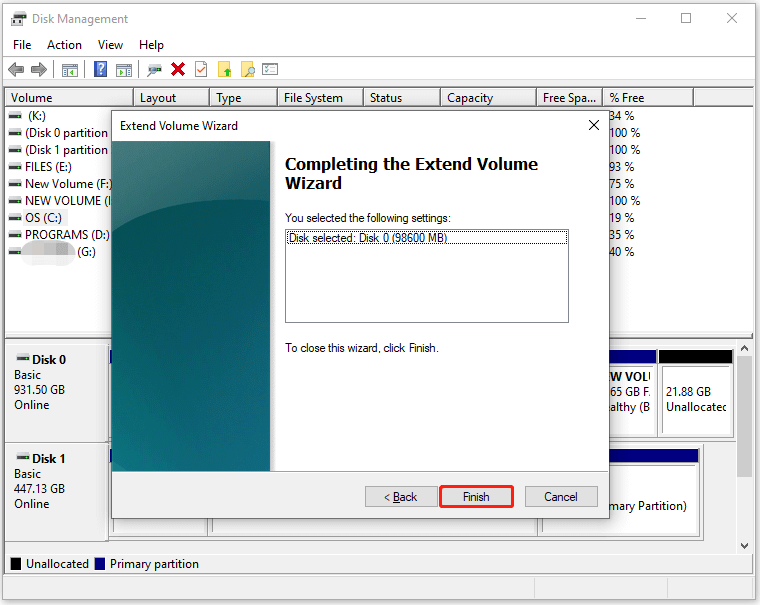Viewport: 760px width, 605px height.
Task: Click Finish to complete the wizard
Action: (476, 497)
